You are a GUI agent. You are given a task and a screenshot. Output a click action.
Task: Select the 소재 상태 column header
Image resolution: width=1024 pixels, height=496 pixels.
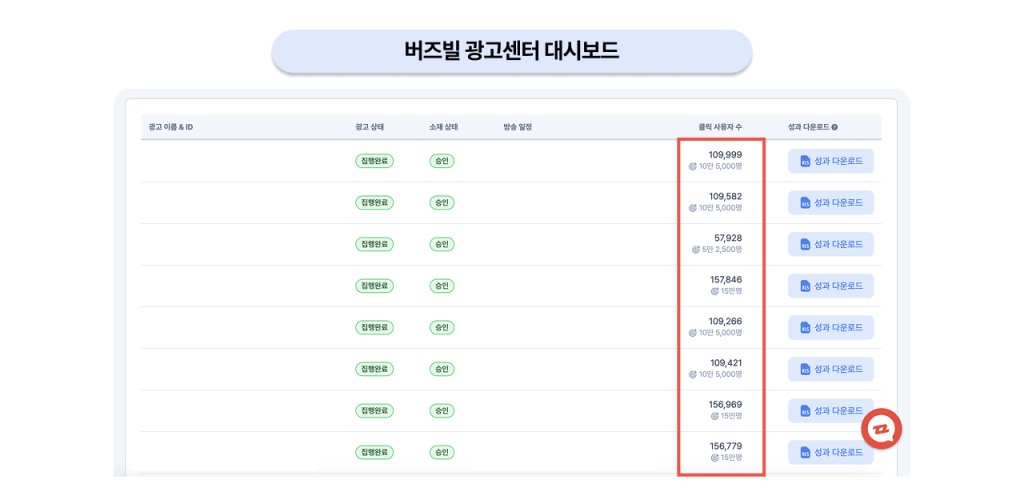click(x=439, y=127)
